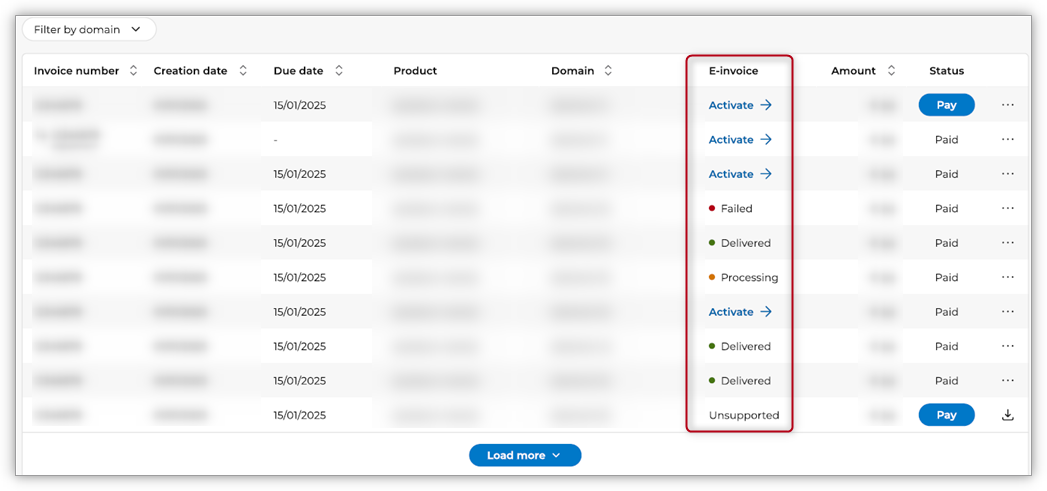The image size is (1047, 491).
Task: Click Pay button in the Unsupported row
Action: pos(946,415)
